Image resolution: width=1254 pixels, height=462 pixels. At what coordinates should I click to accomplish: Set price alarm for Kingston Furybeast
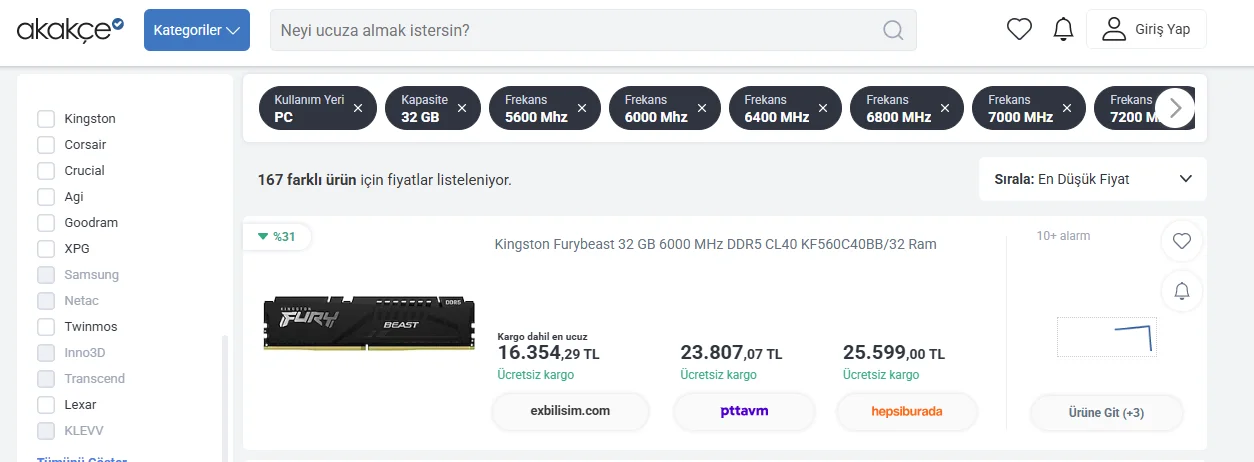[x=1182, y=291]
